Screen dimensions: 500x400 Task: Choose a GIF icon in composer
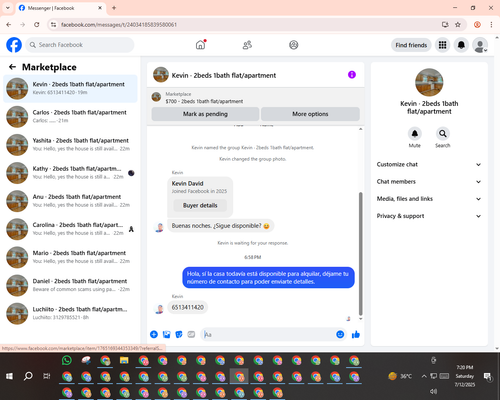(x=191, y=334)
